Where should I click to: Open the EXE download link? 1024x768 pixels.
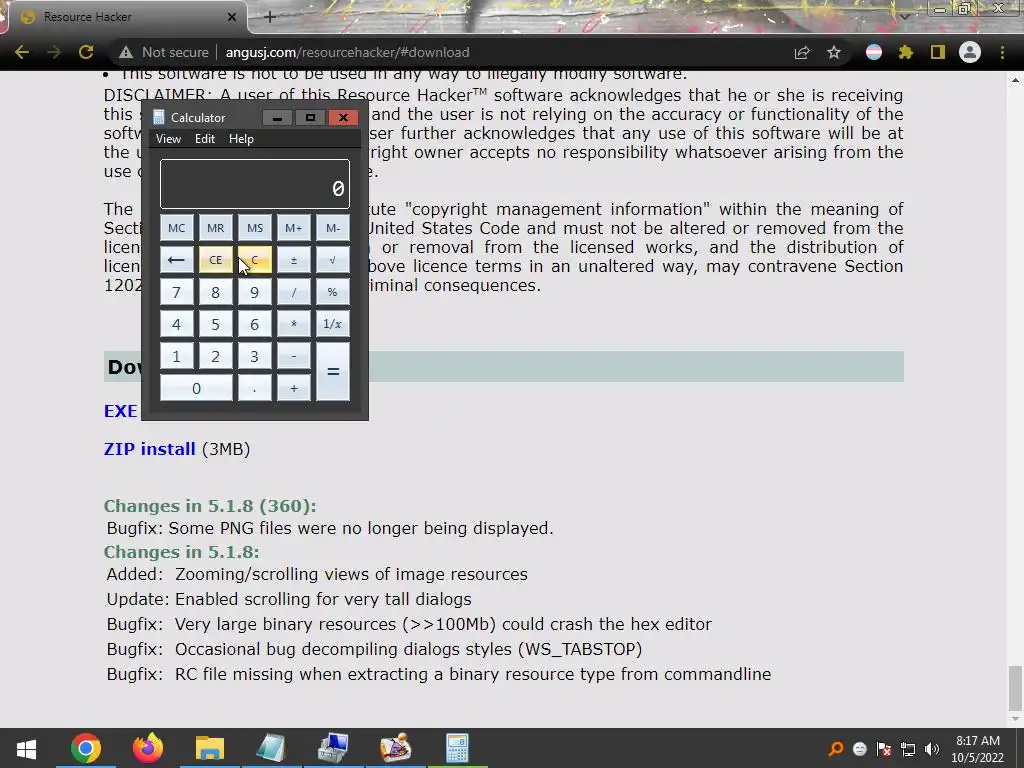121,411
